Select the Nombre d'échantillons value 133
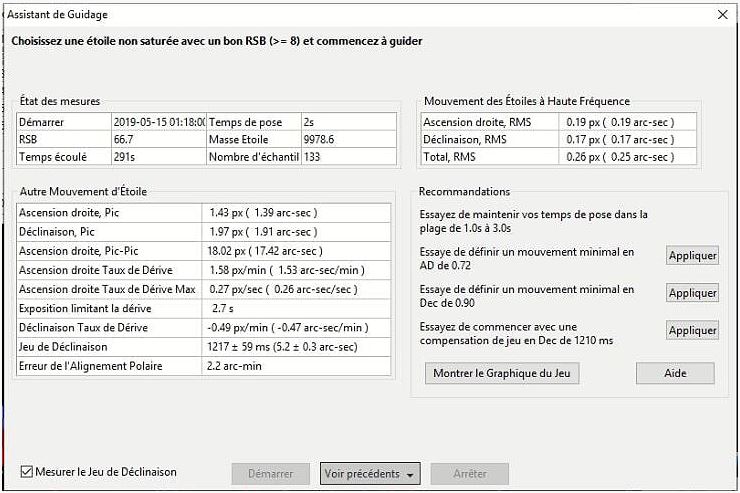Image resolution: width=740 pixels, height=493 pixels. point(333,157)
